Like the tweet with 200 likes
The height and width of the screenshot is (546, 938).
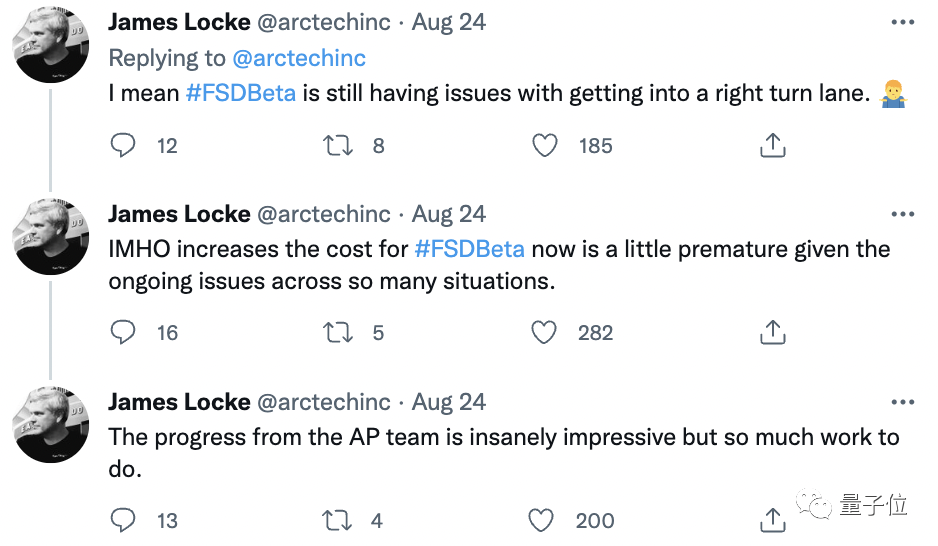click(541, 520)
